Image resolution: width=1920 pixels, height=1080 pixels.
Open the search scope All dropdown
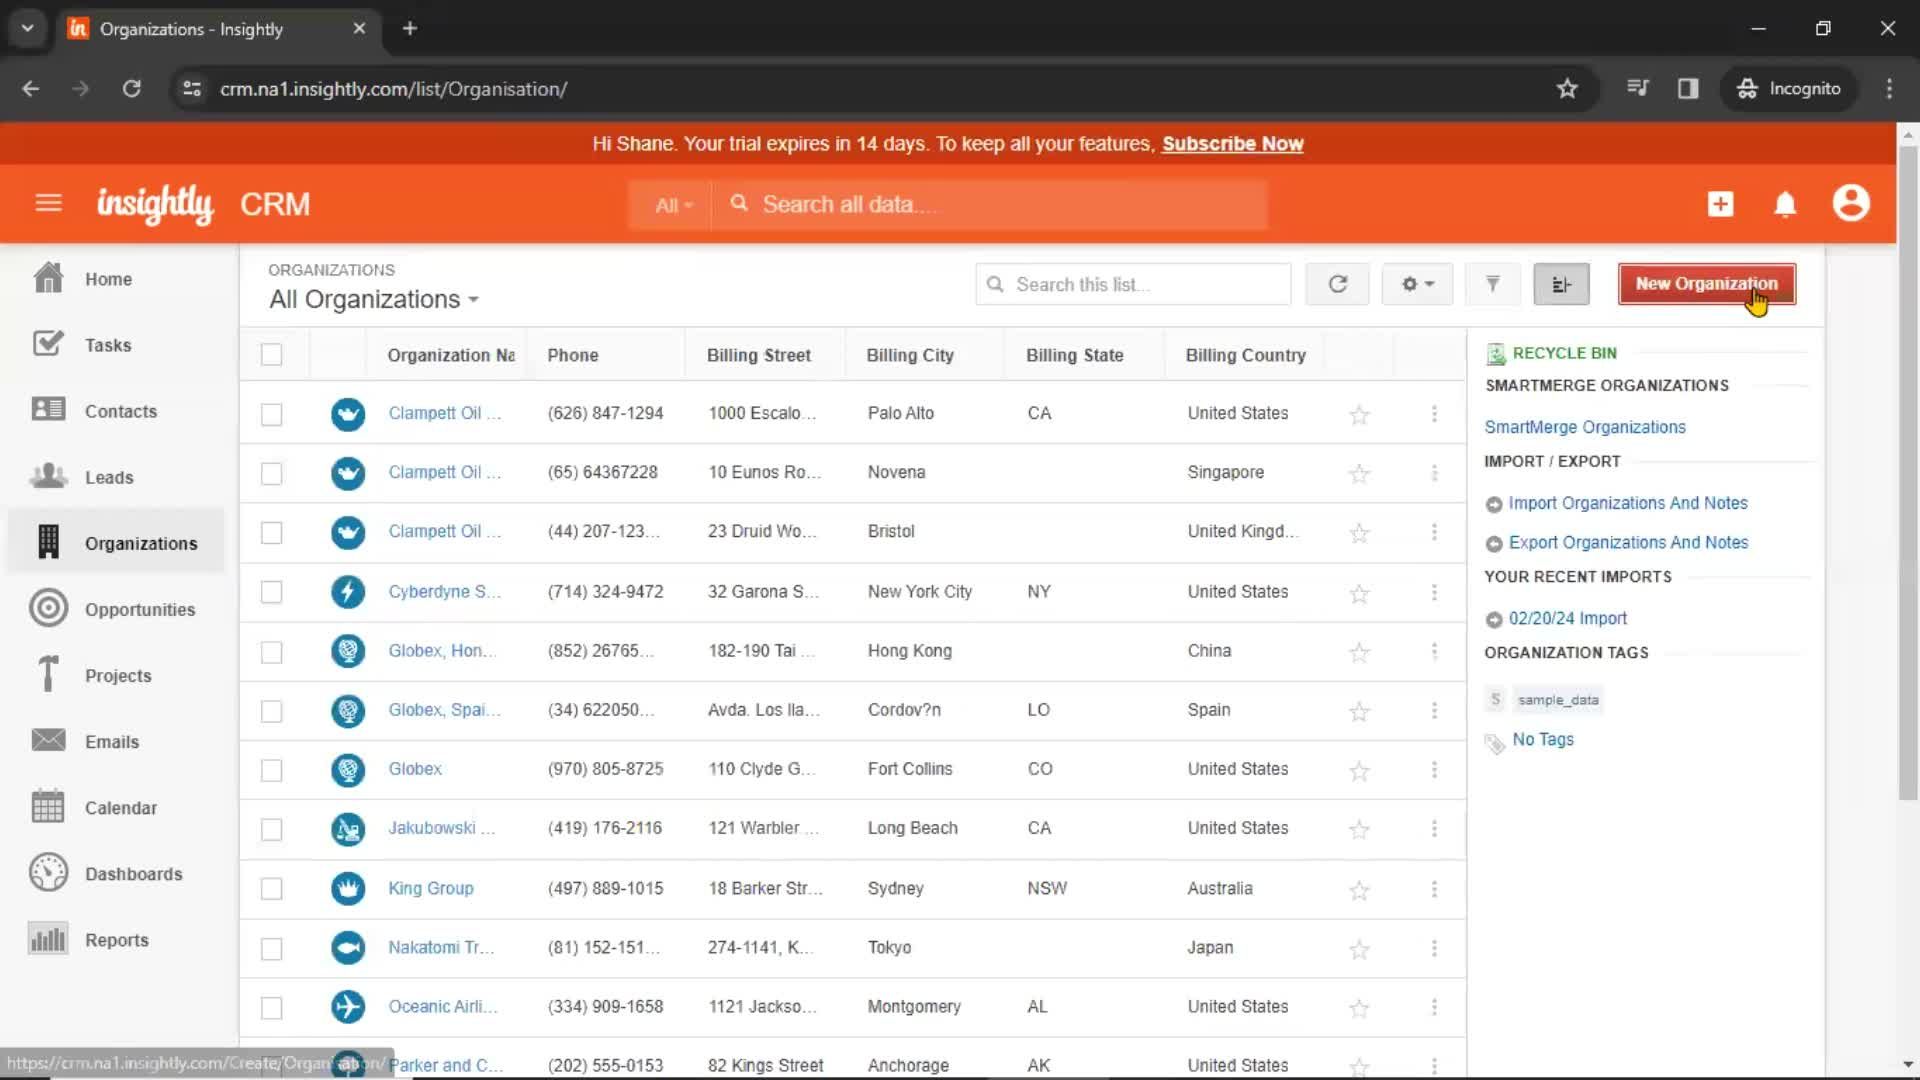click(673, 205)
